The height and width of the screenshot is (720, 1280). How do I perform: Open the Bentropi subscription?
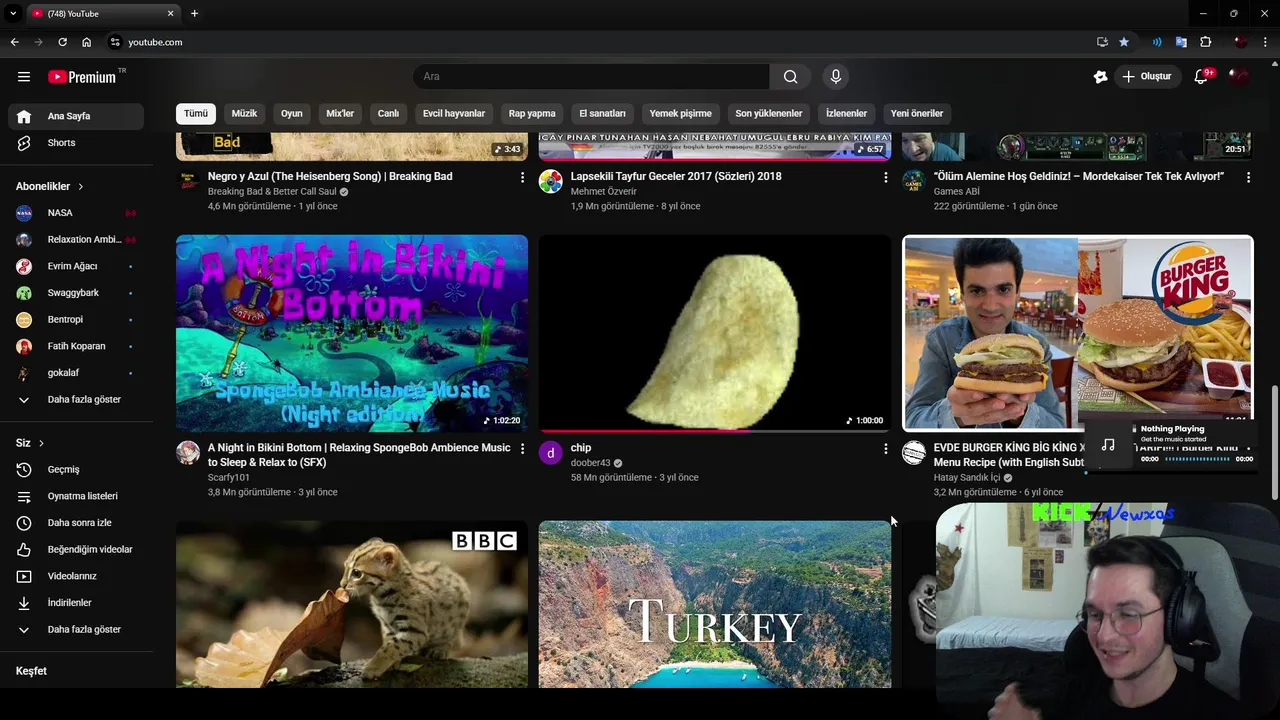76,320
